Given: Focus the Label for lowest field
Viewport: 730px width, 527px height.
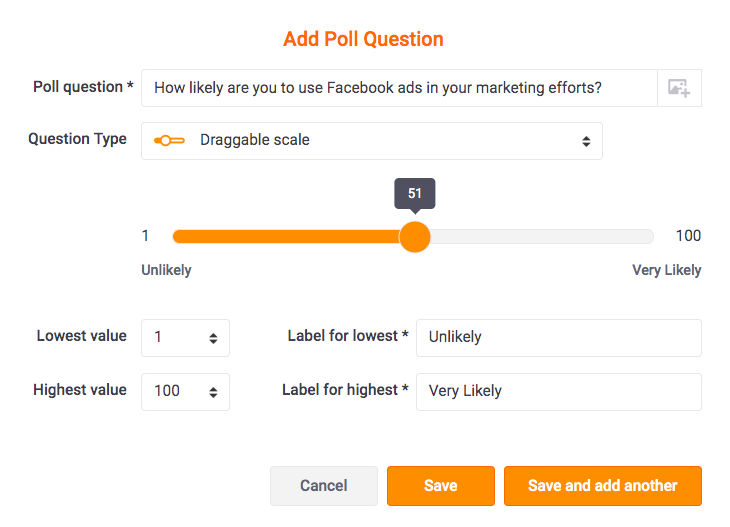Looking at the screenshot, I should (559, 338).
